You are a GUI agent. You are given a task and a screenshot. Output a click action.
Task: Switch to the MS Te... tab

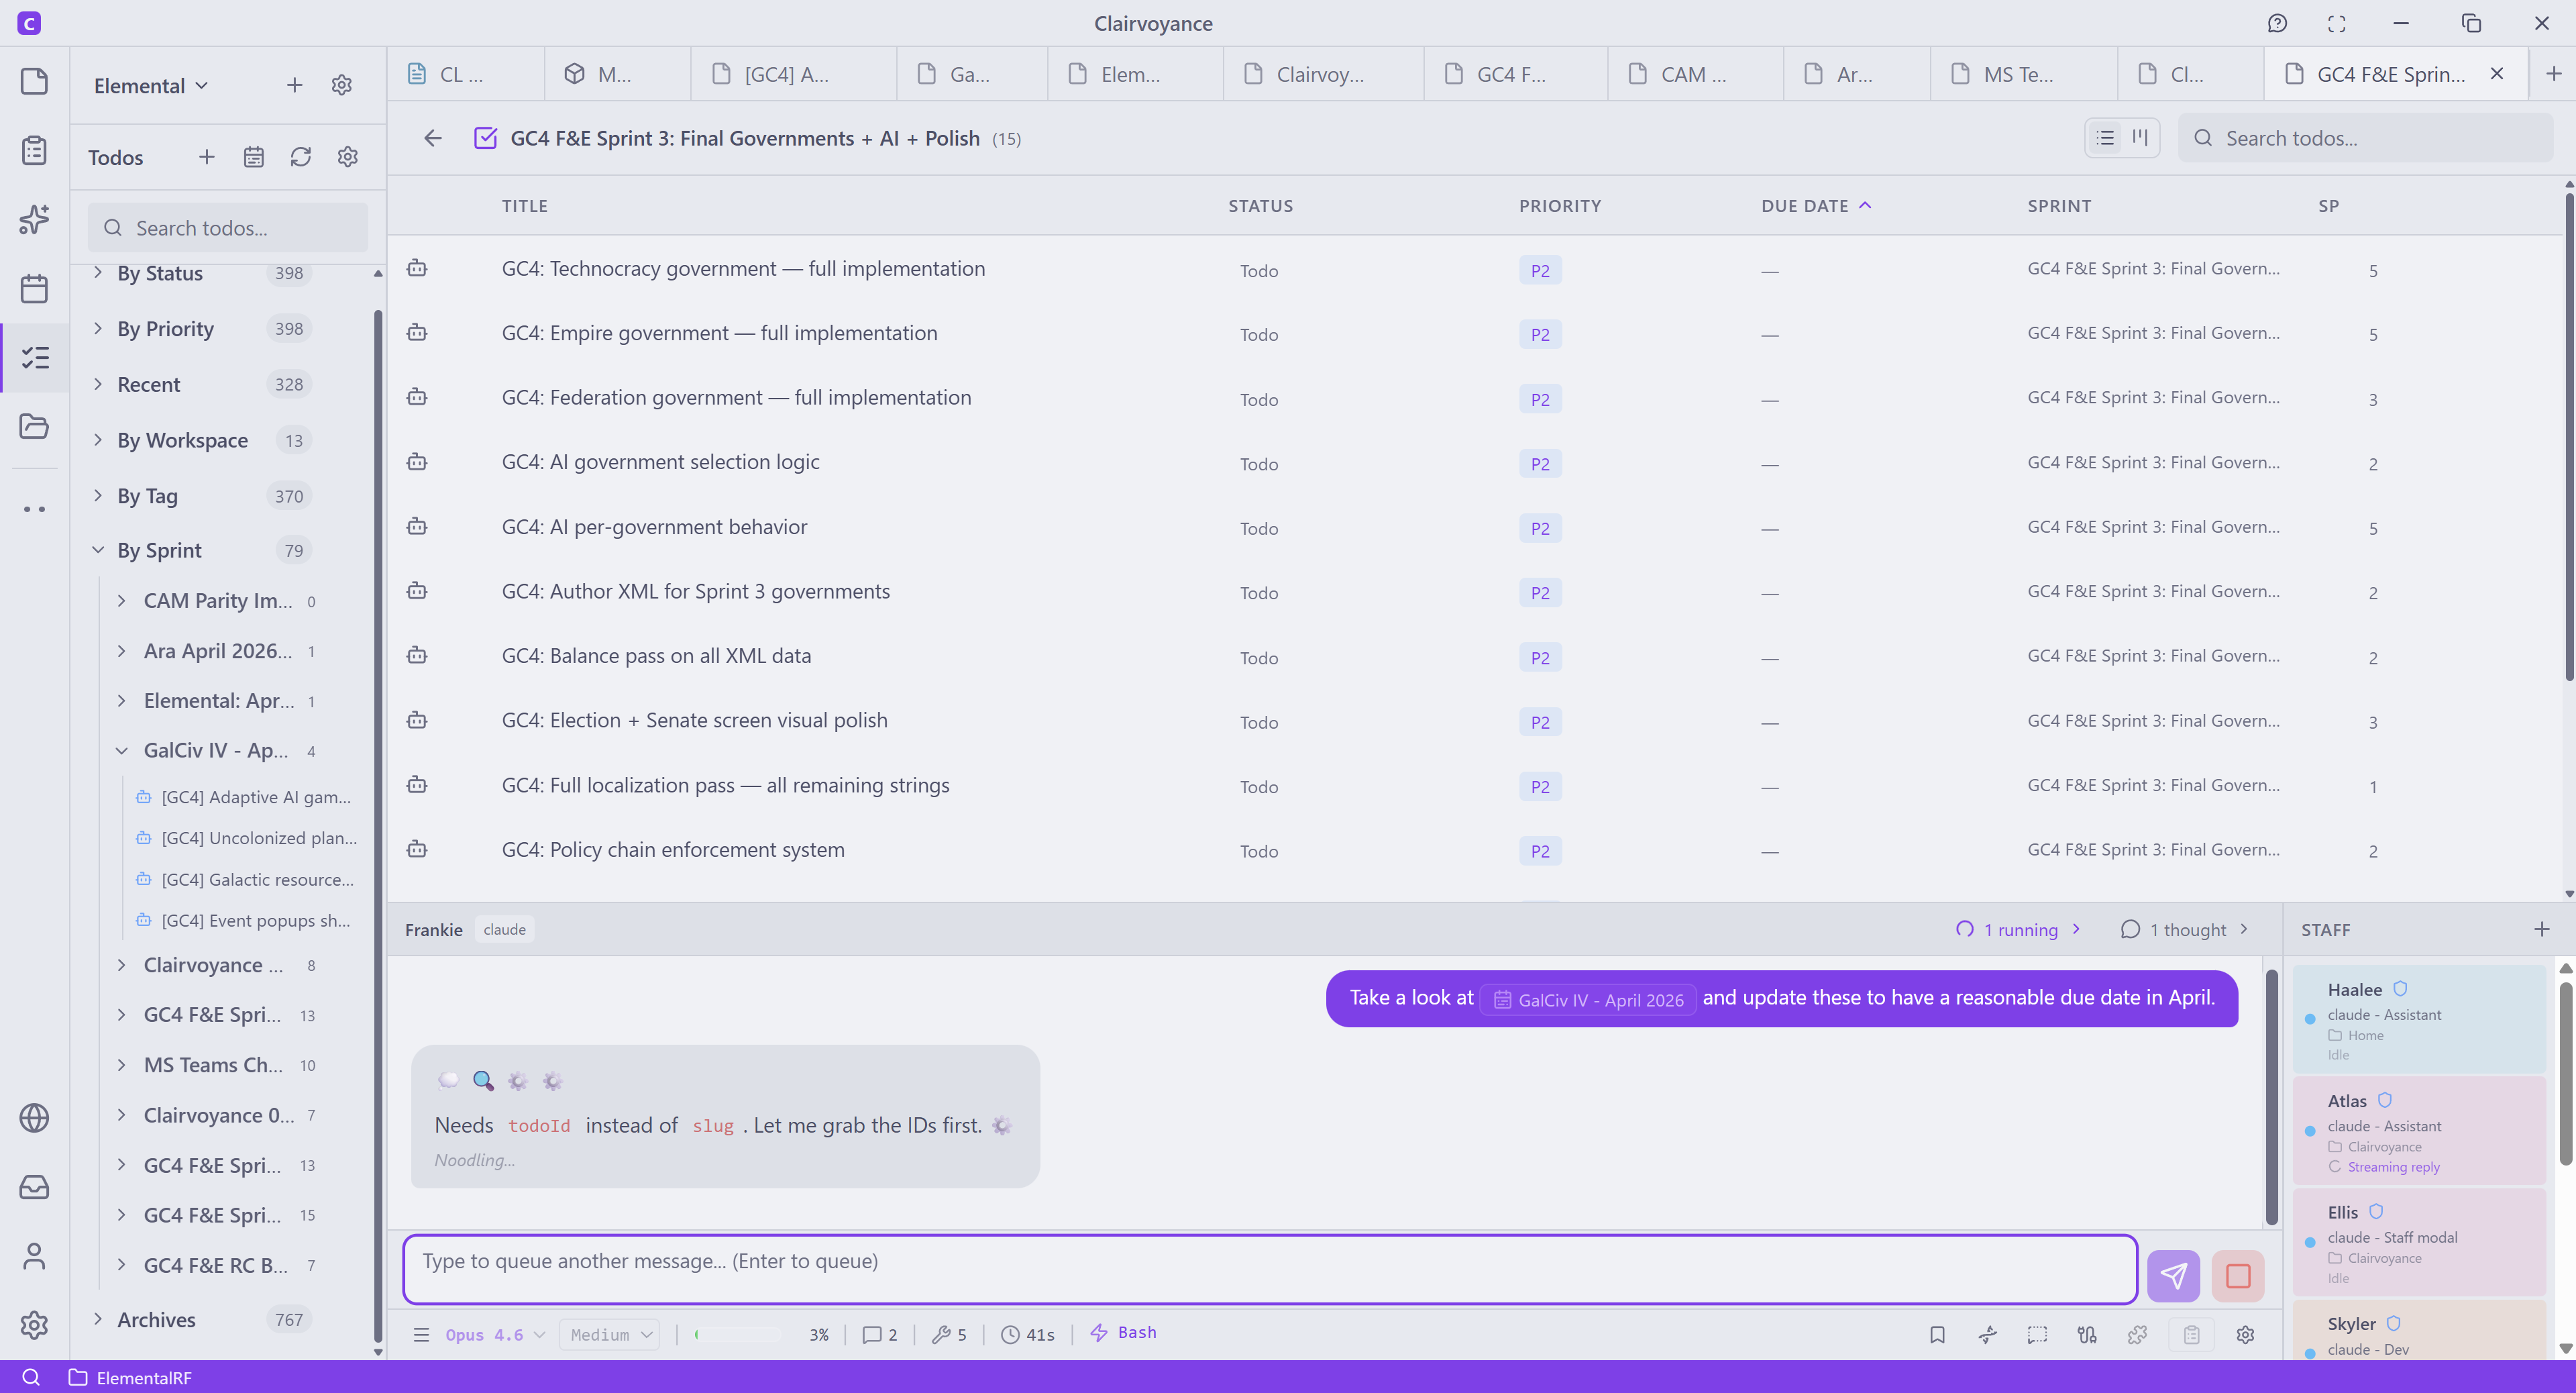pyautogui.click(x=2016, y=74)
